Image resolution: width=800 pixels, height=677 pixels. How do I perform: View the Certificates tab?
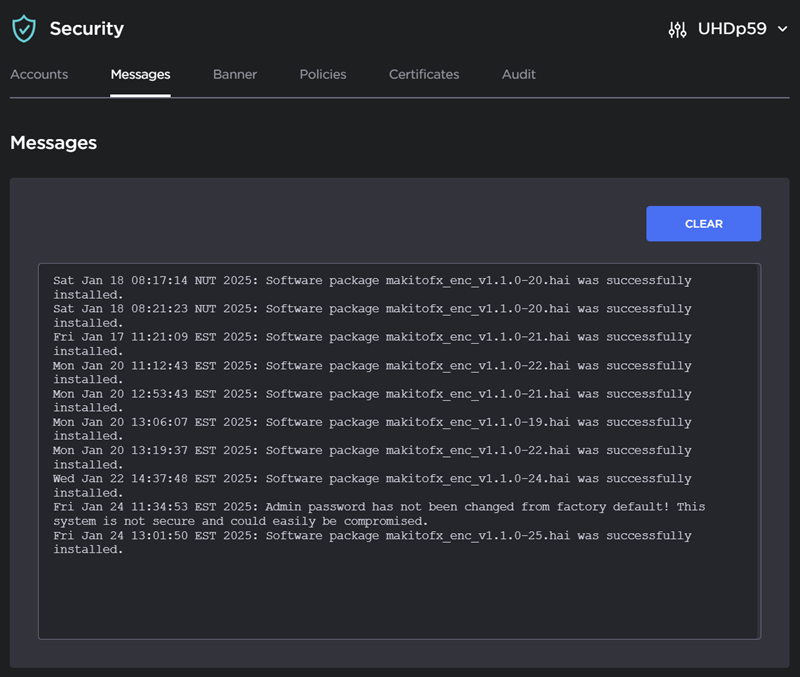pos(424,74)
